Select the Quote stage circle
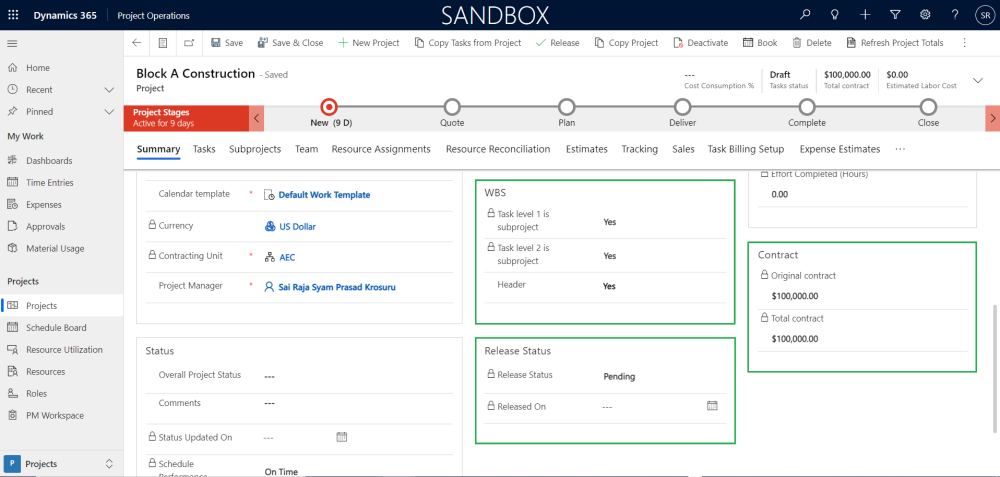 coord(452,106)
